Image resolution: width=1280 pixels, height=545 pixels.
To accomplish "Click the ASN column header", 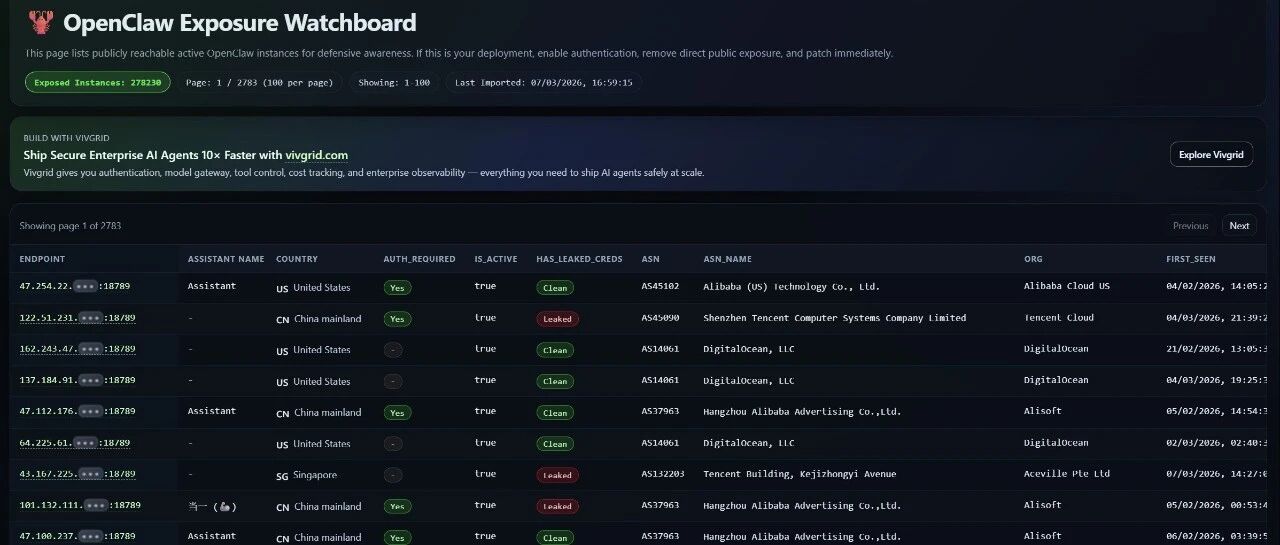I will [651, 259].
